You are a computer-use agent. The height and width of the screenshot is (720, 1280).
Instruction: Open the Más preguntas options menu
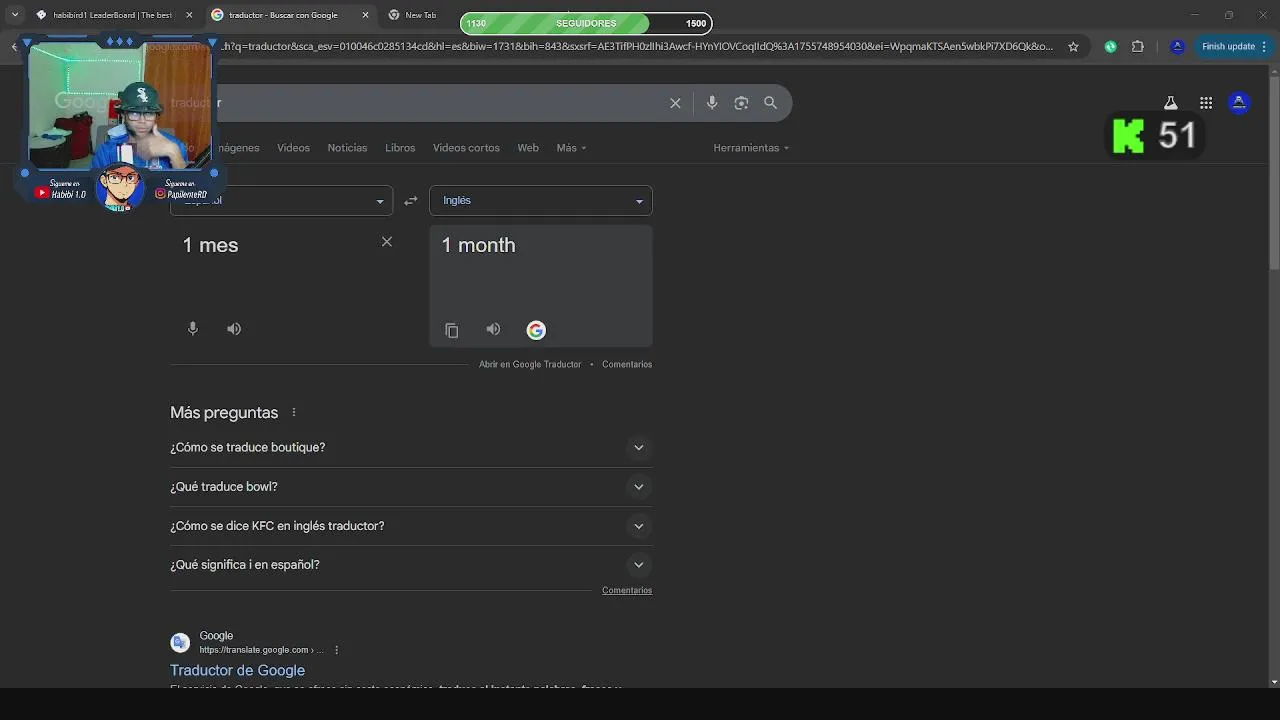pyautogui.click(x=294, y=412)
